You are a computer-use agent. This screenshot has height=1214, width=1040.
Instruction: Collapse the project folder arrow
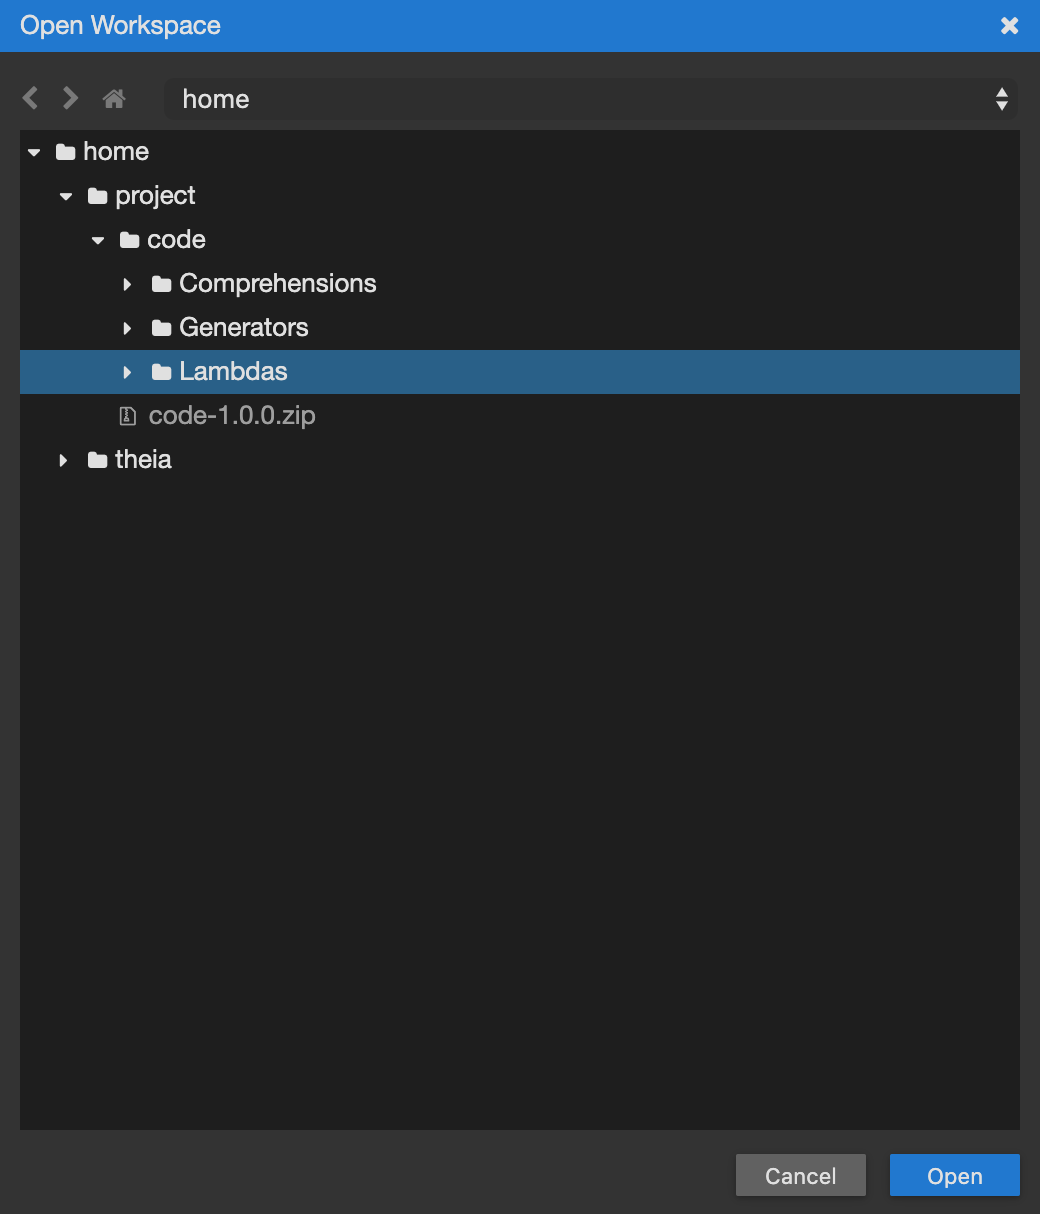[x=66, y=196]
